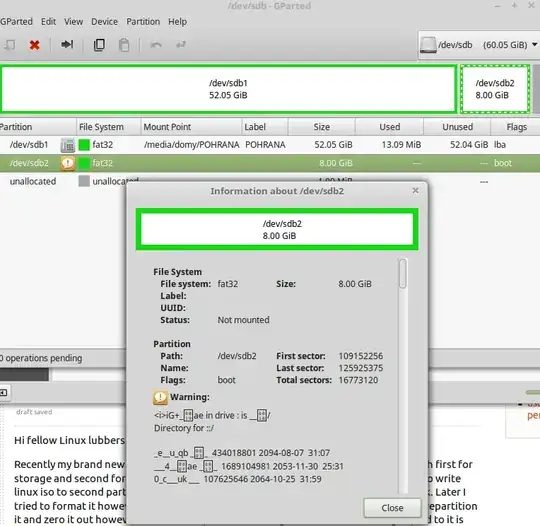Viewport: 540px width, 526px height.
Task: Click the Apply all operations icon
Action: [x=181, y=44]
